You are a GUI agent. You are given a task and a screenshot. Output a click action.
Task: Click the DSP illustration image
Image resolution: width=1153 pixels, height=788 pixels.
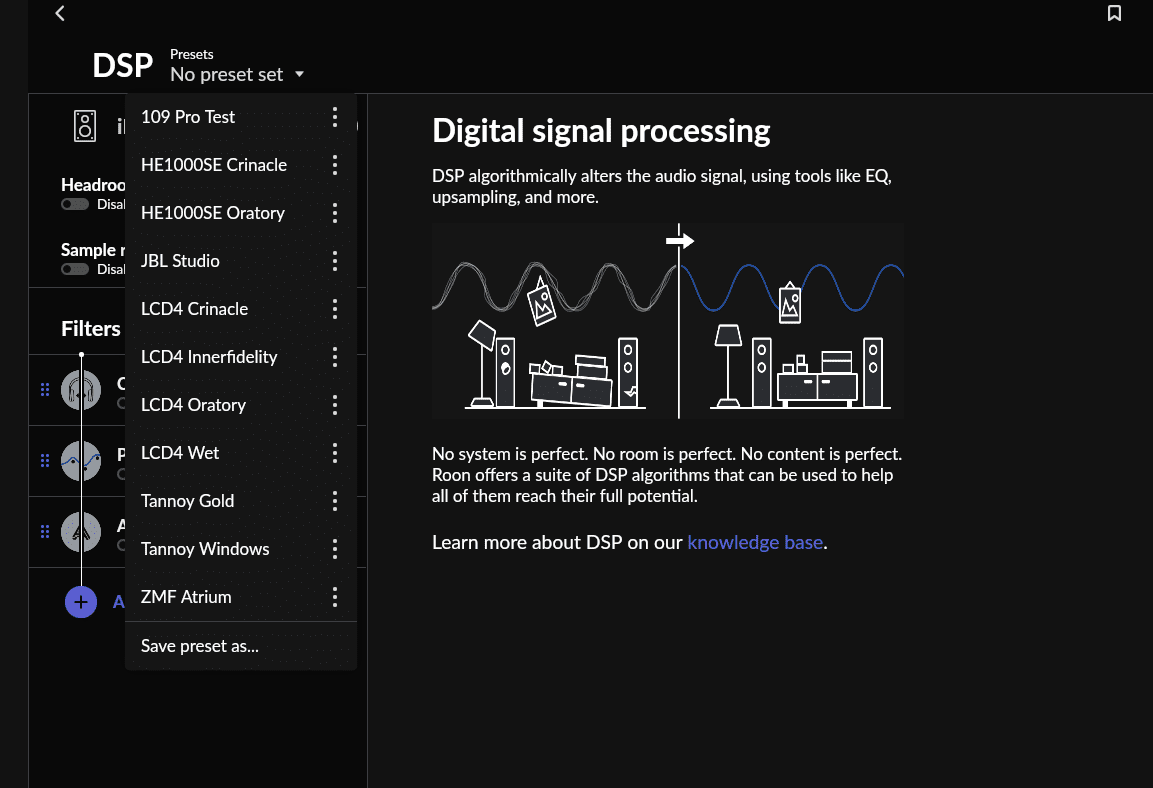pyautogui.click(x=668, y=321)
